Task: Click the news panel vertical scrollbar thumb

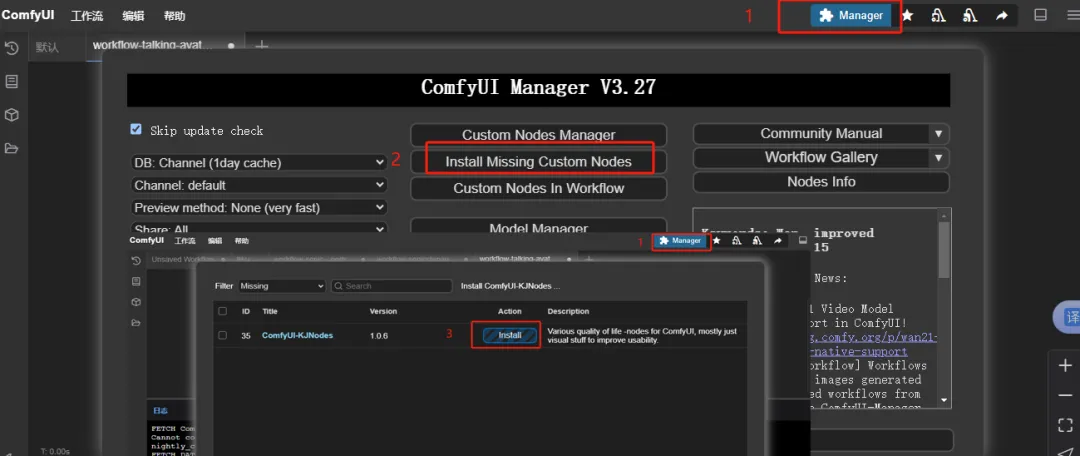Action: [x=944, y=249]
